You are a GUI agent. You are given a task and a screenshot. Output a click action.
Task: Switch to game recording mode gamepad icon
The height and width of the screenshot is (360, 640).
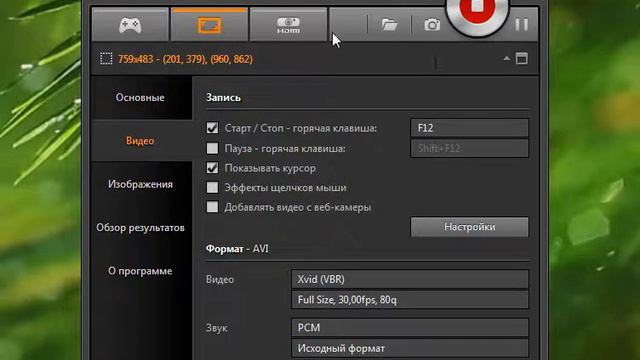pos(130,25)
